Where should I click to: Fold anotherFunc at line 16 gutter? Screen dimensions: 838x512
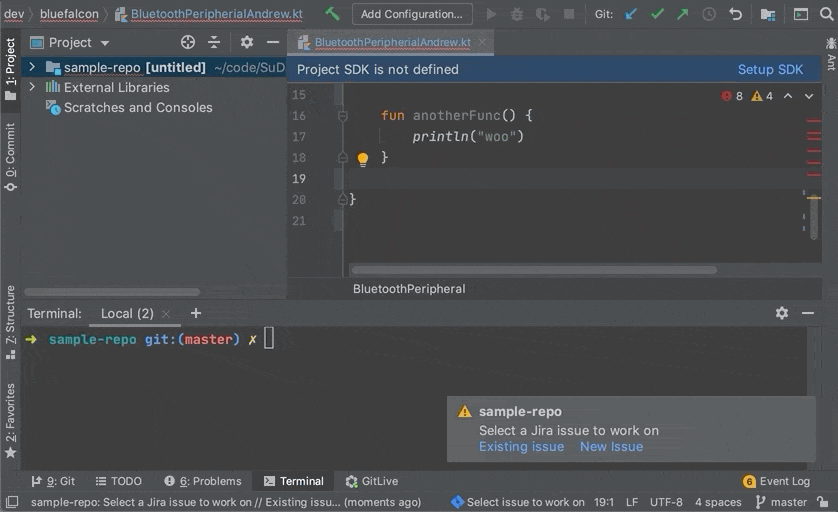click(343, 115)
